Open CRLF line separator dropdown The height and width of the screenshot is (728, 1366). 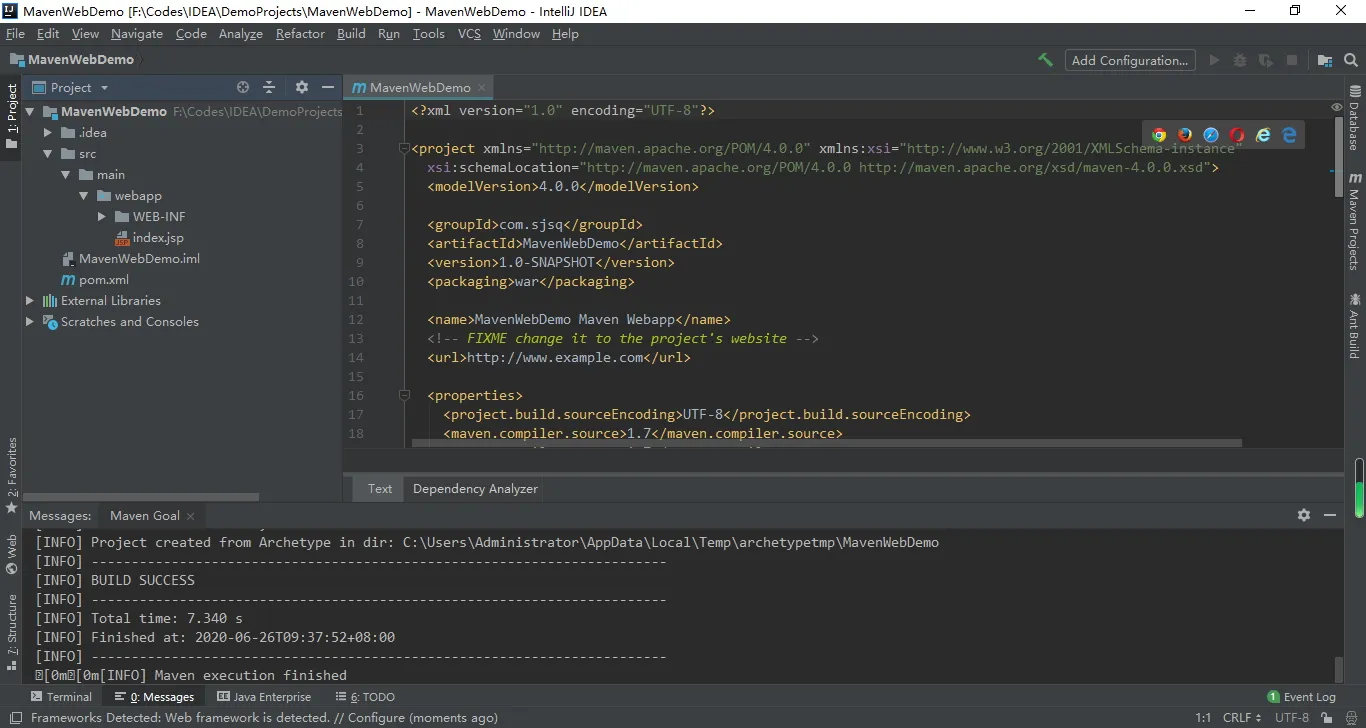(x=1242, y=717)
